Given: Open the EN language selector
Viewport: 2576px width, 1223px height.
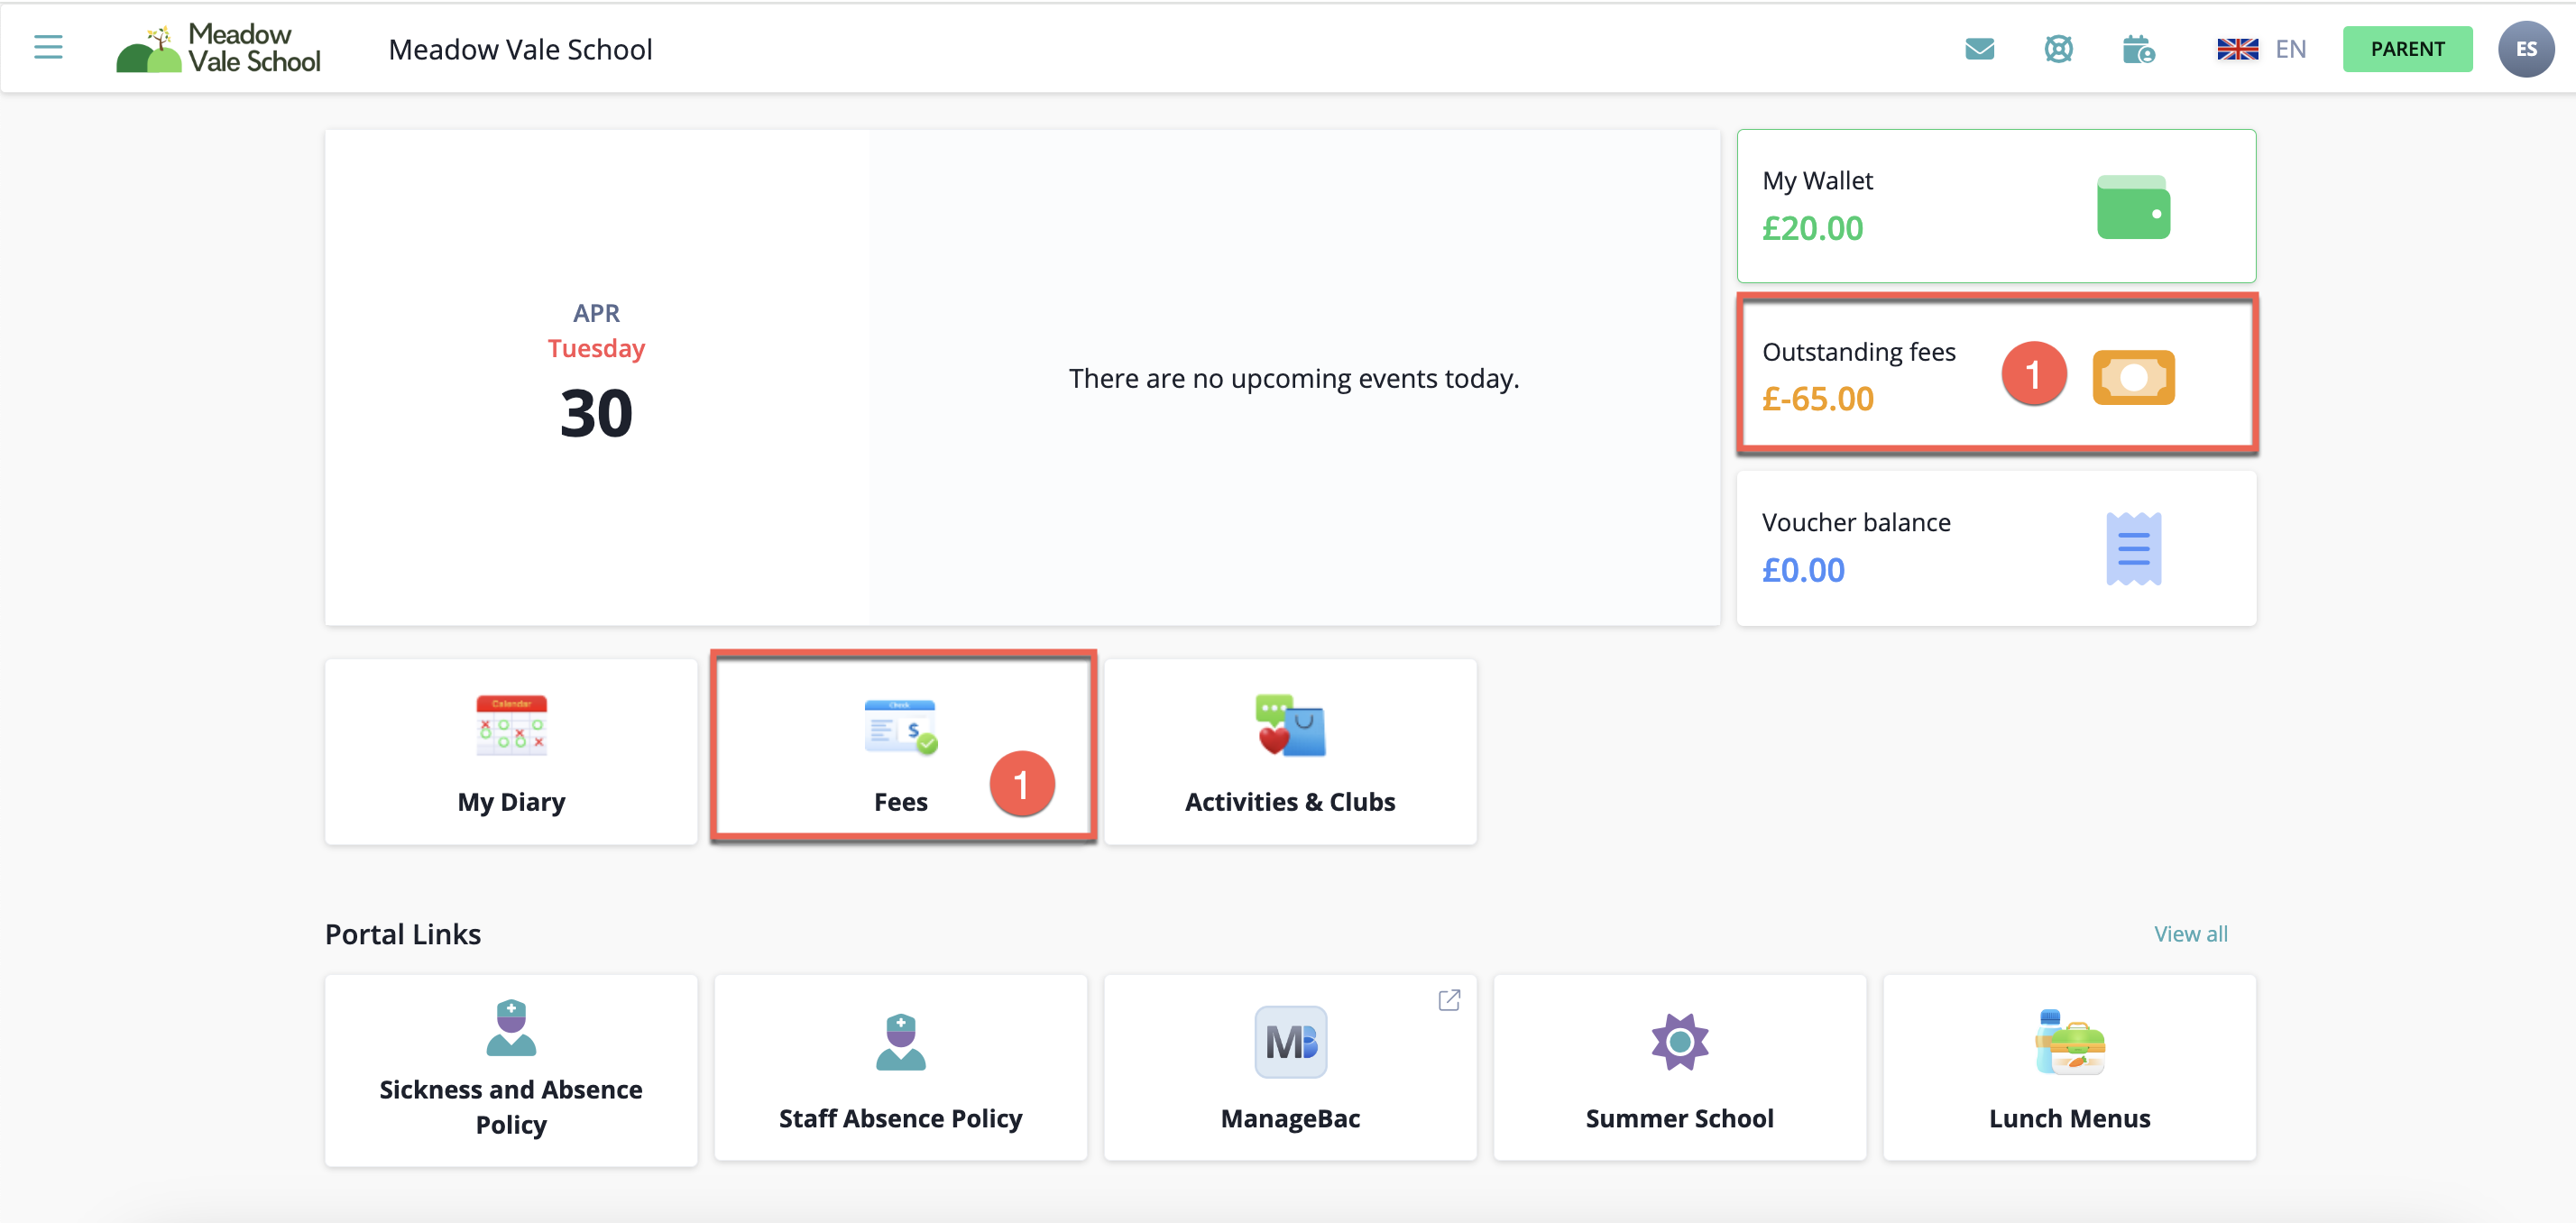Looking at the screenshot, I should (x=2261, y=49).
